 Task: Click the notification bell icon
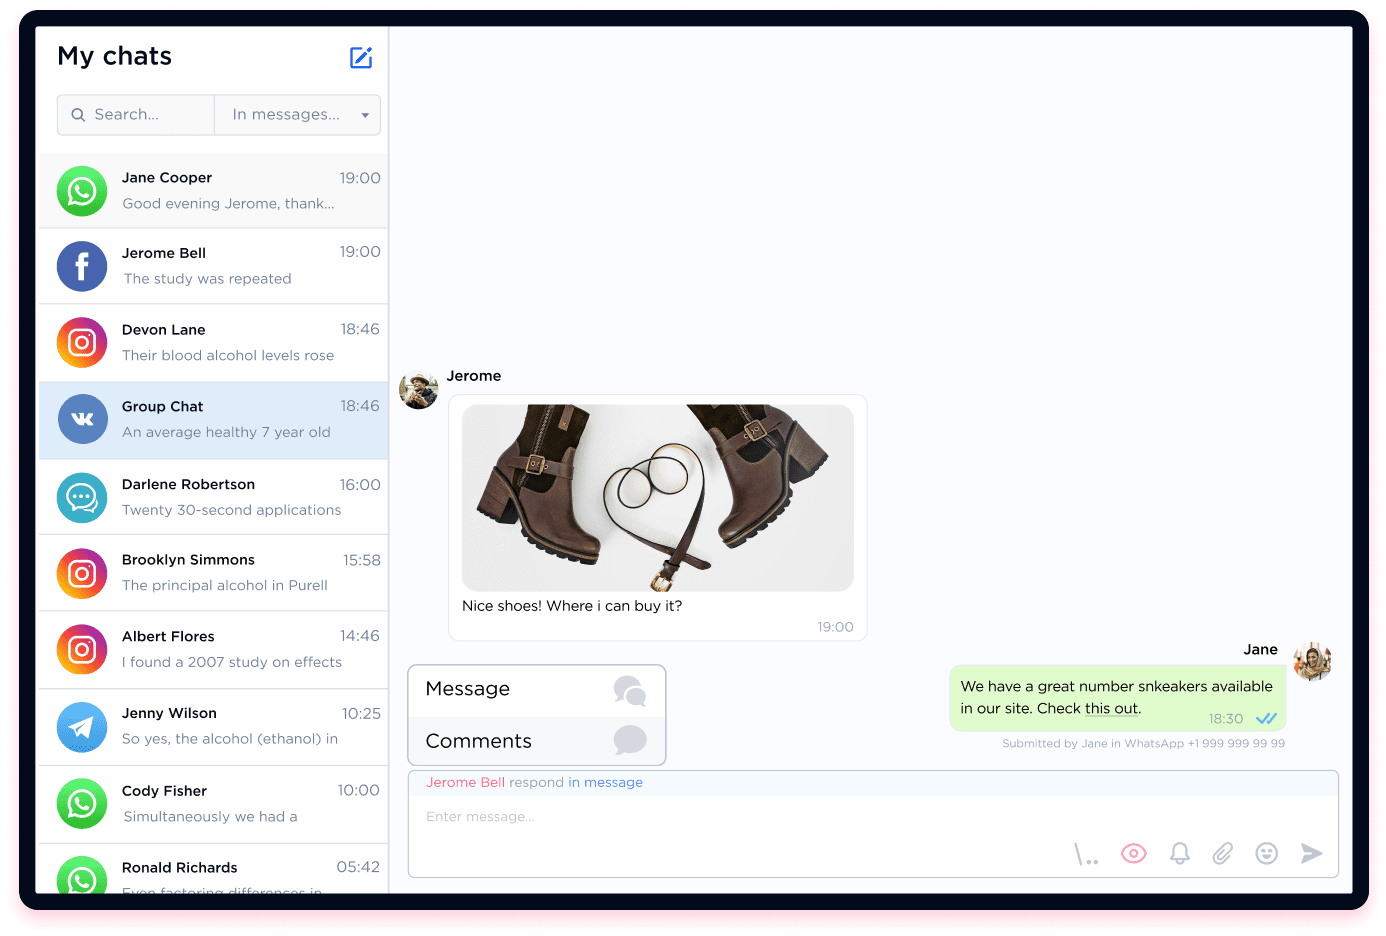pyautogui.click(x=1180, y=853)
